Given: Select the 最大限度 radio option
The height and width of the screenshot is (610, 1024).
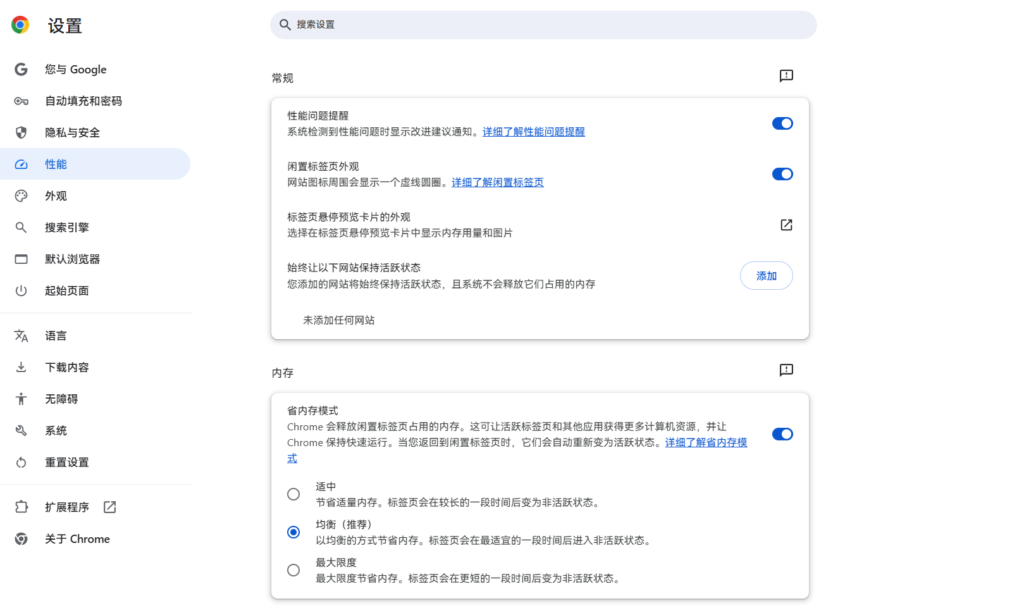Looking at the screenshot, I should pyautogui.click(x=293, y=570).
